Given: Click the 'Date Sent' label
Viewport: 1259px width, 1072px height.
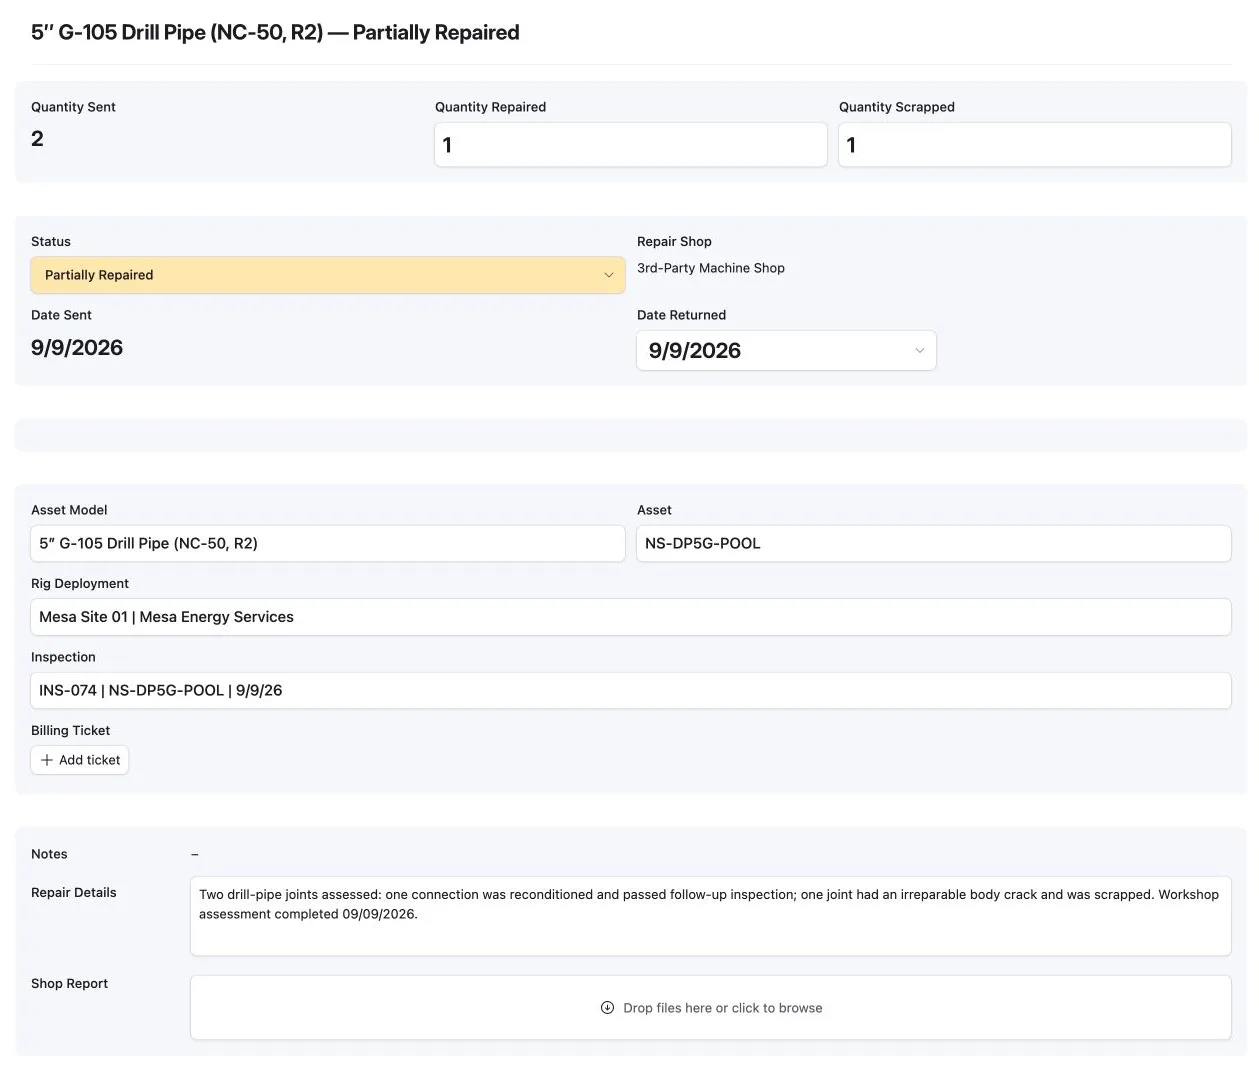Looking at the screenshot, I should click(x=61, y=315).
